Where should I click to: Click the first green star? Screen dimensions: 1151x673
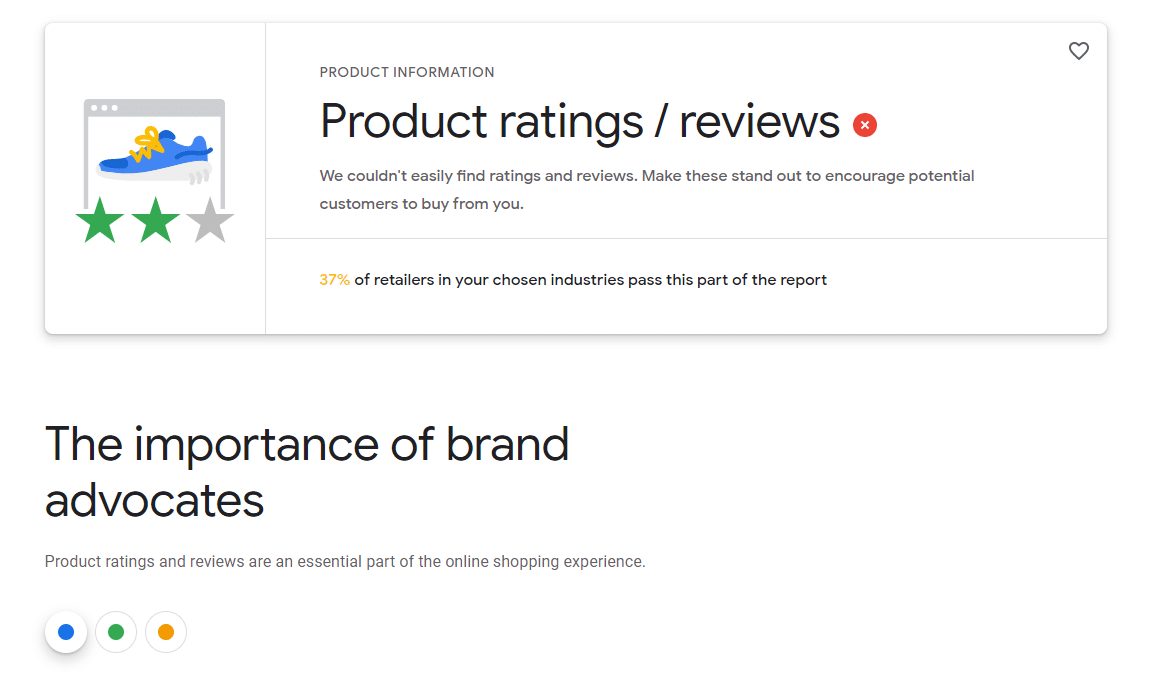coord(99,221)
